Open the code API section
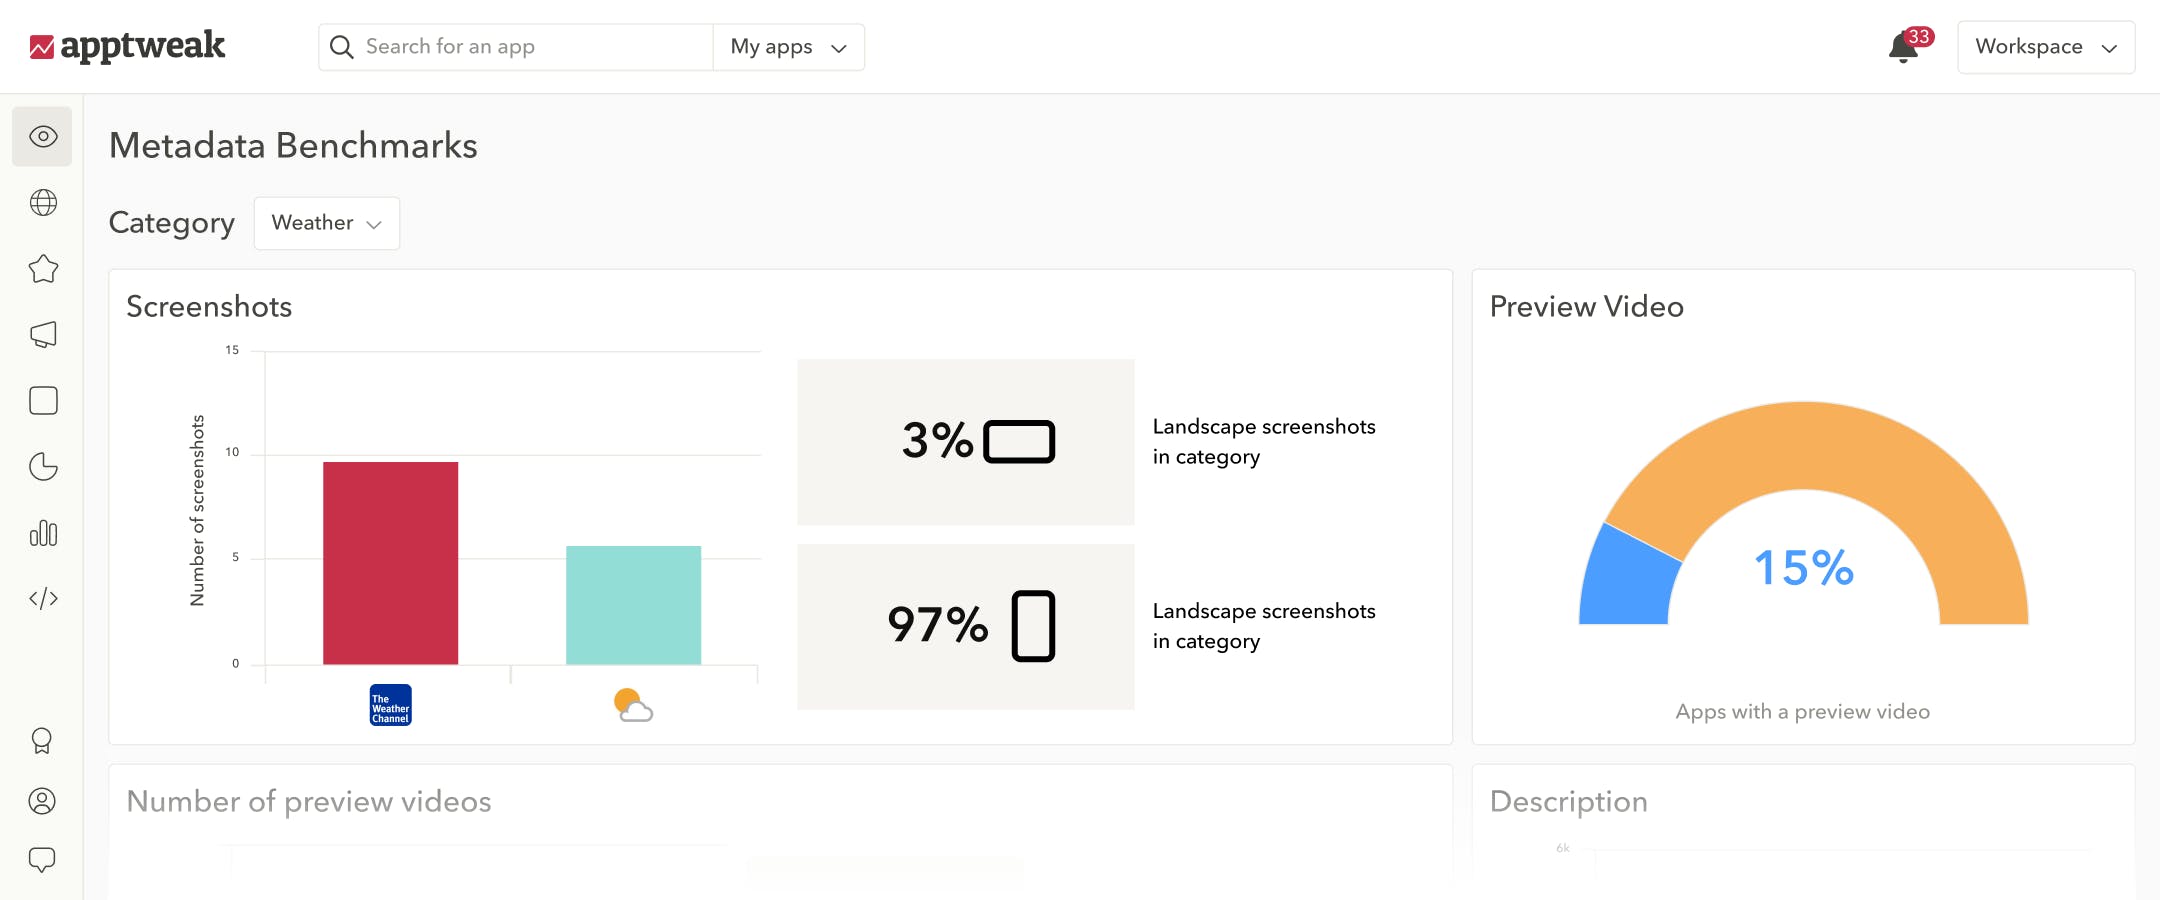2160x900 pixels. [x=42, y=598]
